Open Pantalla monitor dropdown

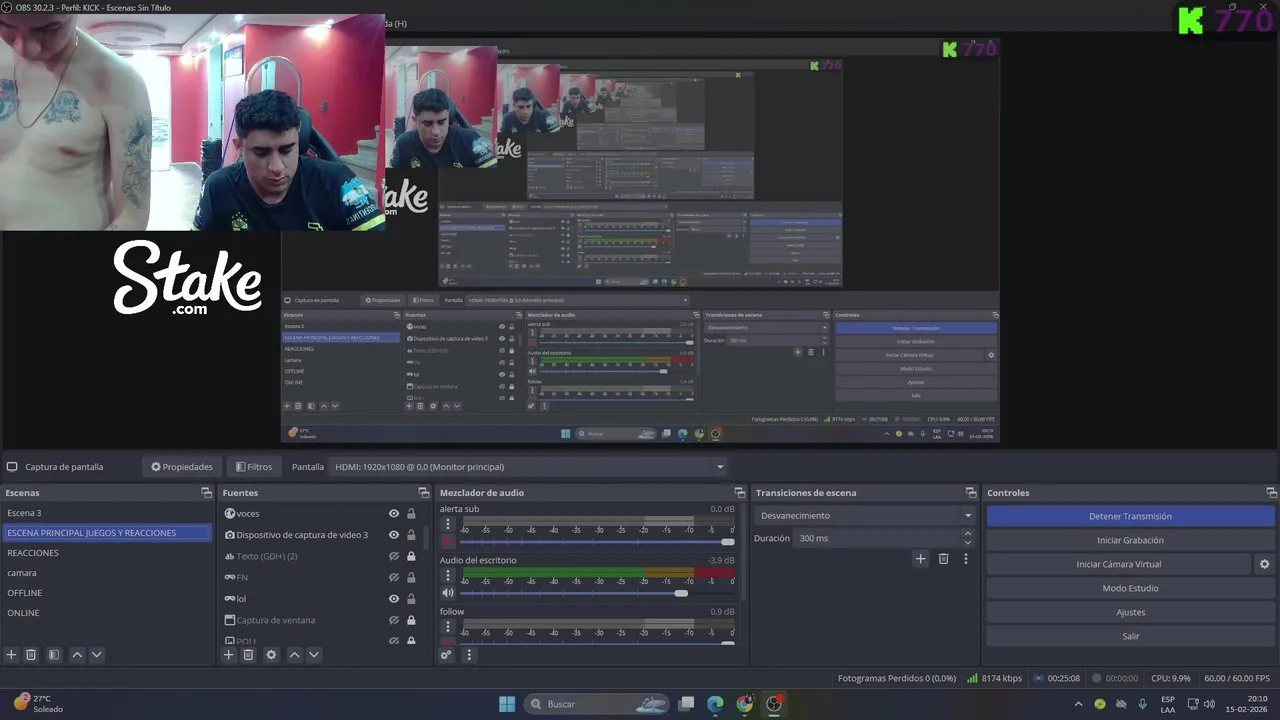pos(529,467)
